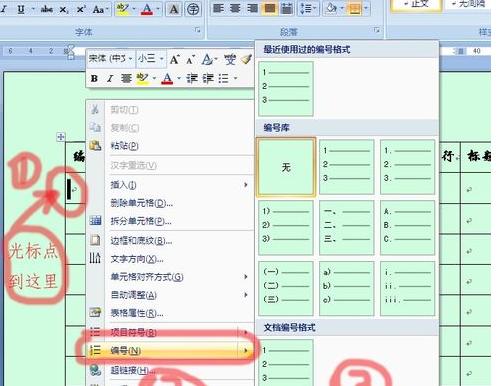497x386 pixels.
Task: Open 表格属性(R) dialog
Action: [170, 313]
